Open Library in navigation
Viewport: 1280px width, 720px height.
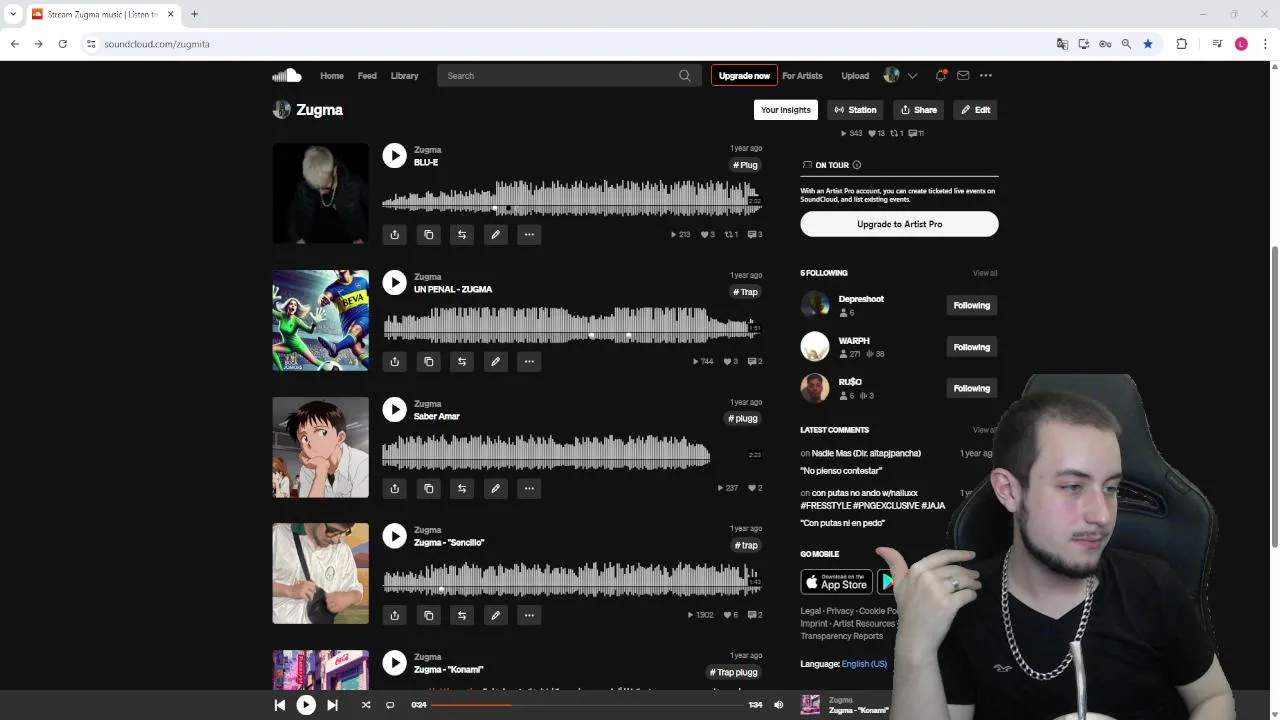tap(404, 76)
